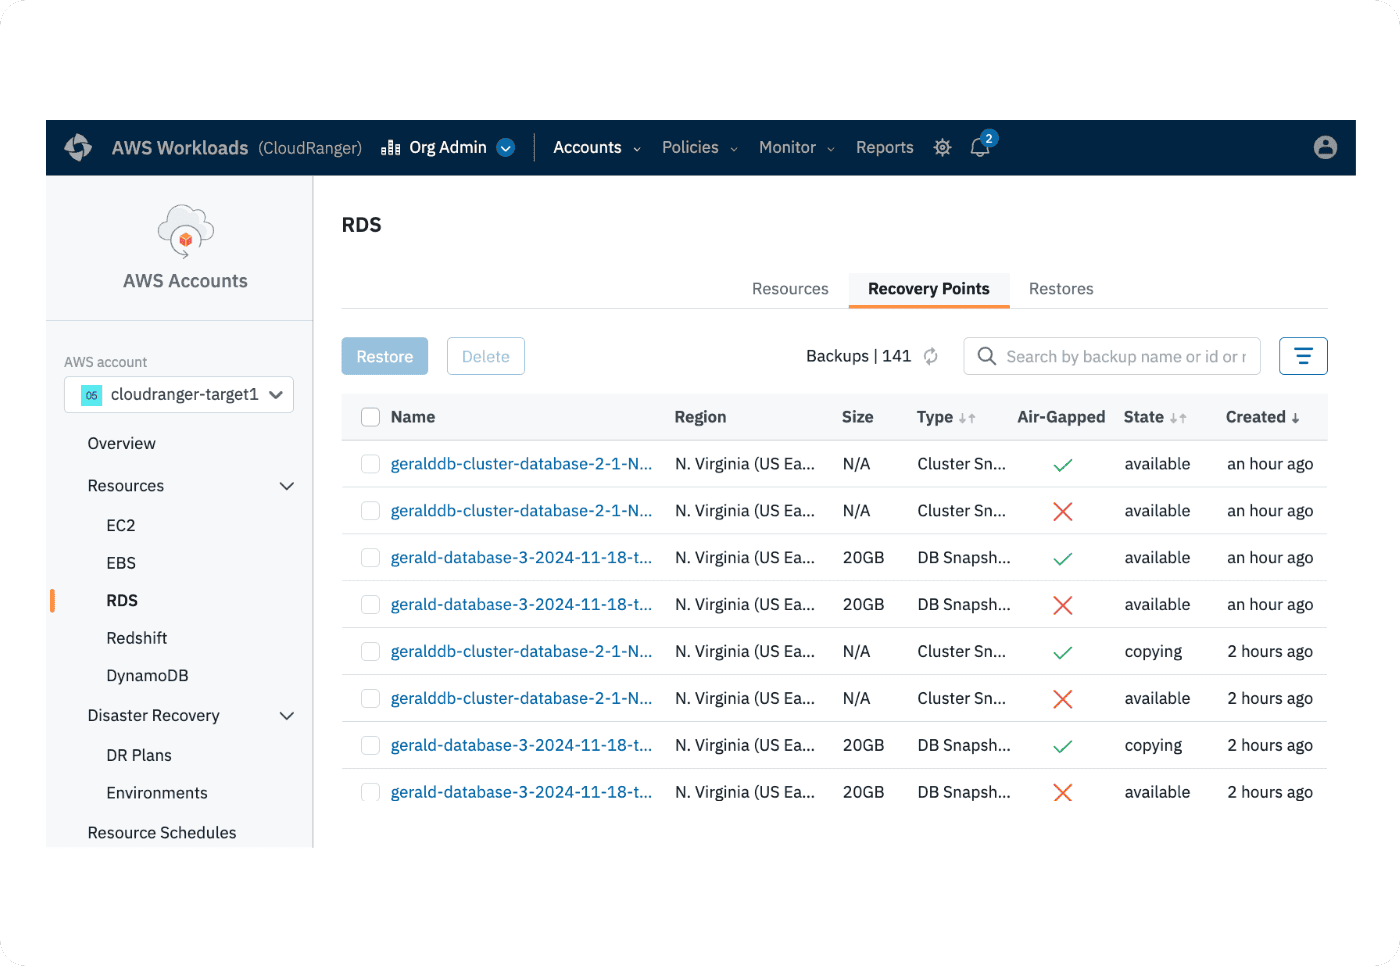Image resolution: width=1400 pixels, height=966 pixels.
Task: Check the first geralddb-cluster-database row checkbox
Action: coord(370,464)
